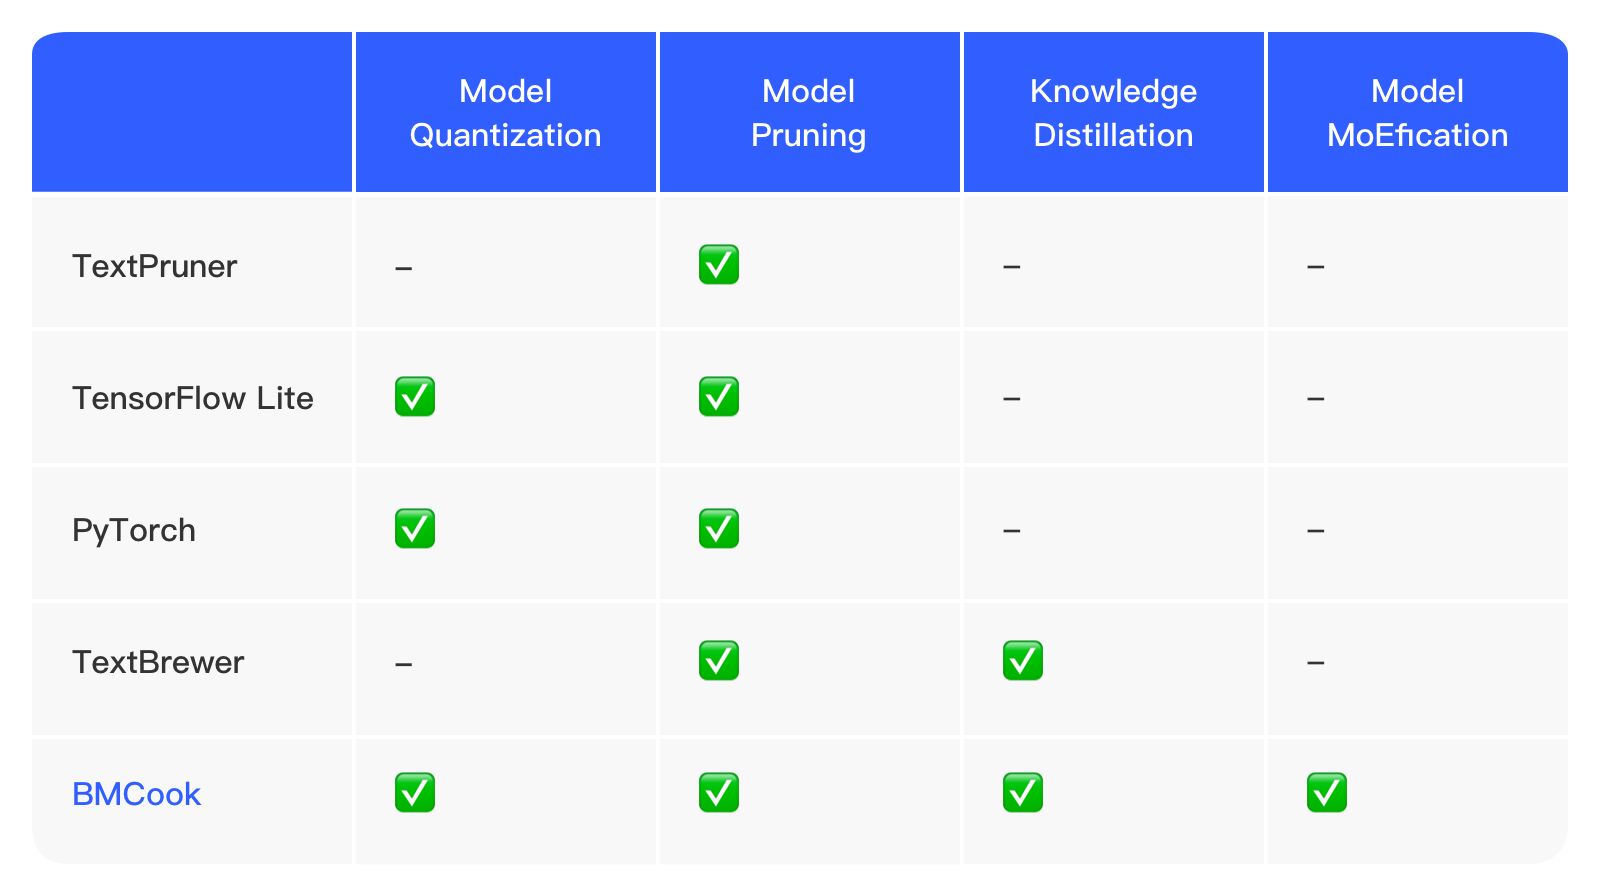The height and width of the screenshot is (896, 1600).
Task: Click BMCook's Model Quantization checkmark
Action: pos(415,793)
